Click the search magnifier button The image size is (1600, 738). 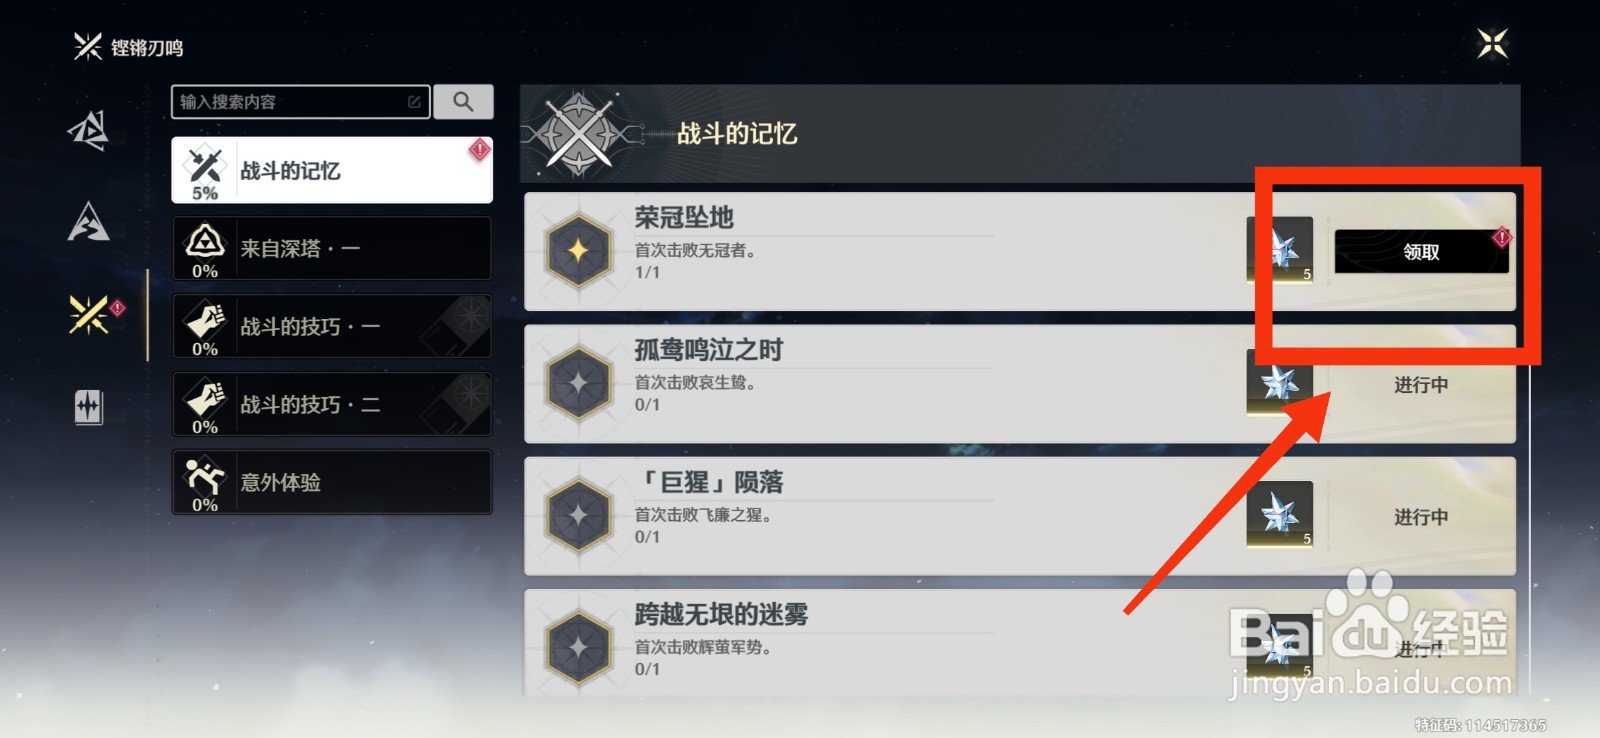click(x=463, y=101)
